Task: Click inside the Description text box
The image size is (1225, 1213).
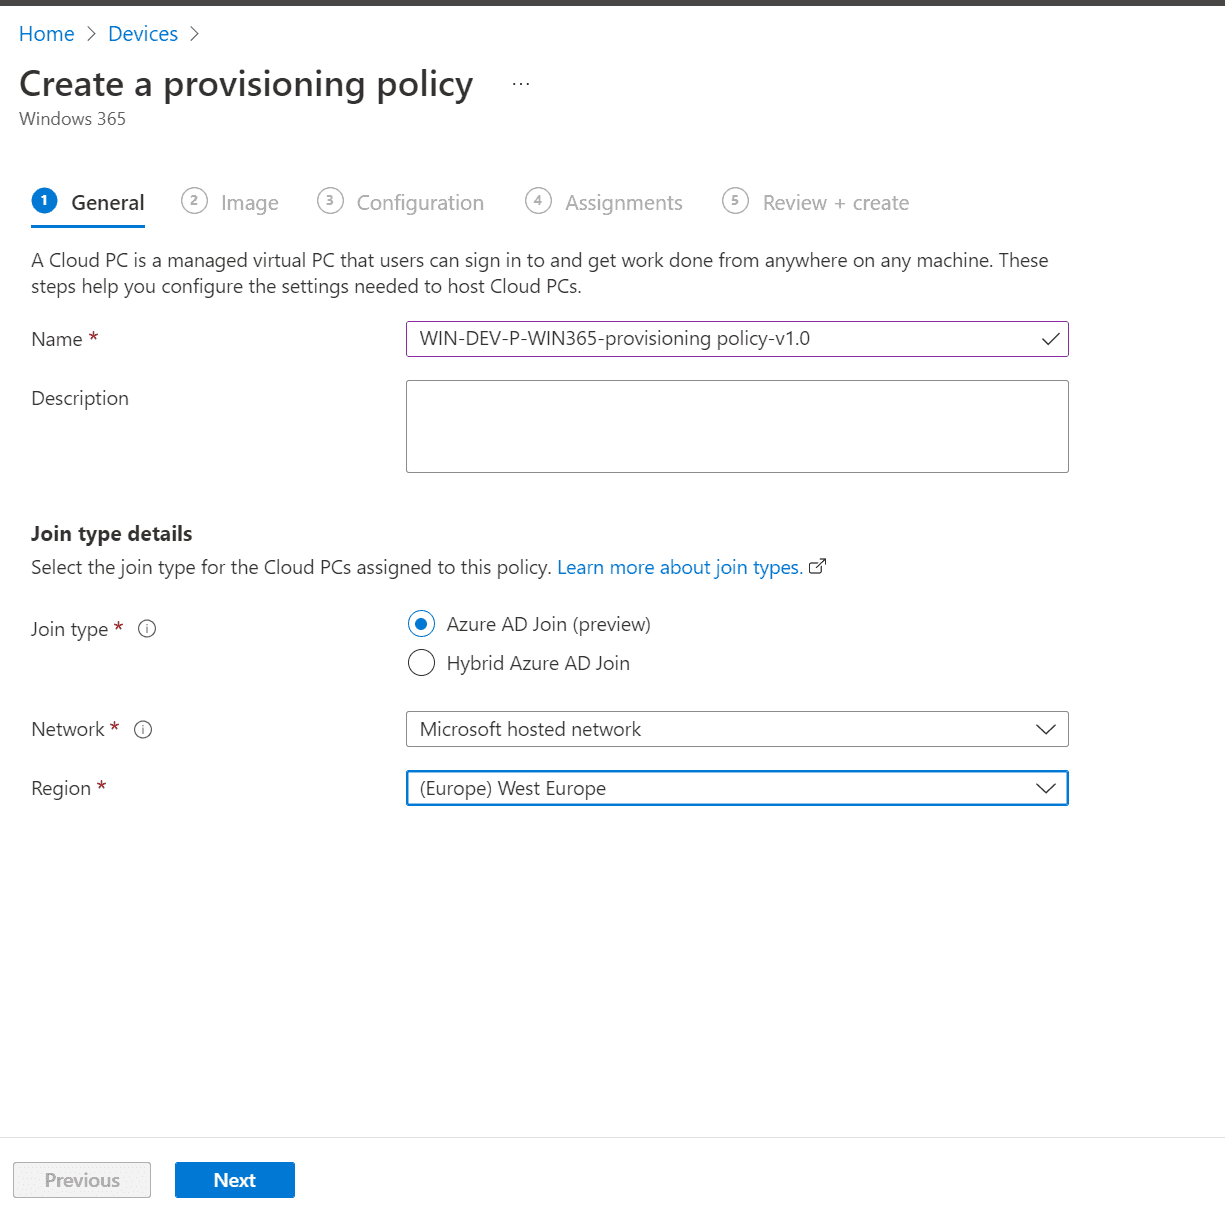Action: click(736, 426)
